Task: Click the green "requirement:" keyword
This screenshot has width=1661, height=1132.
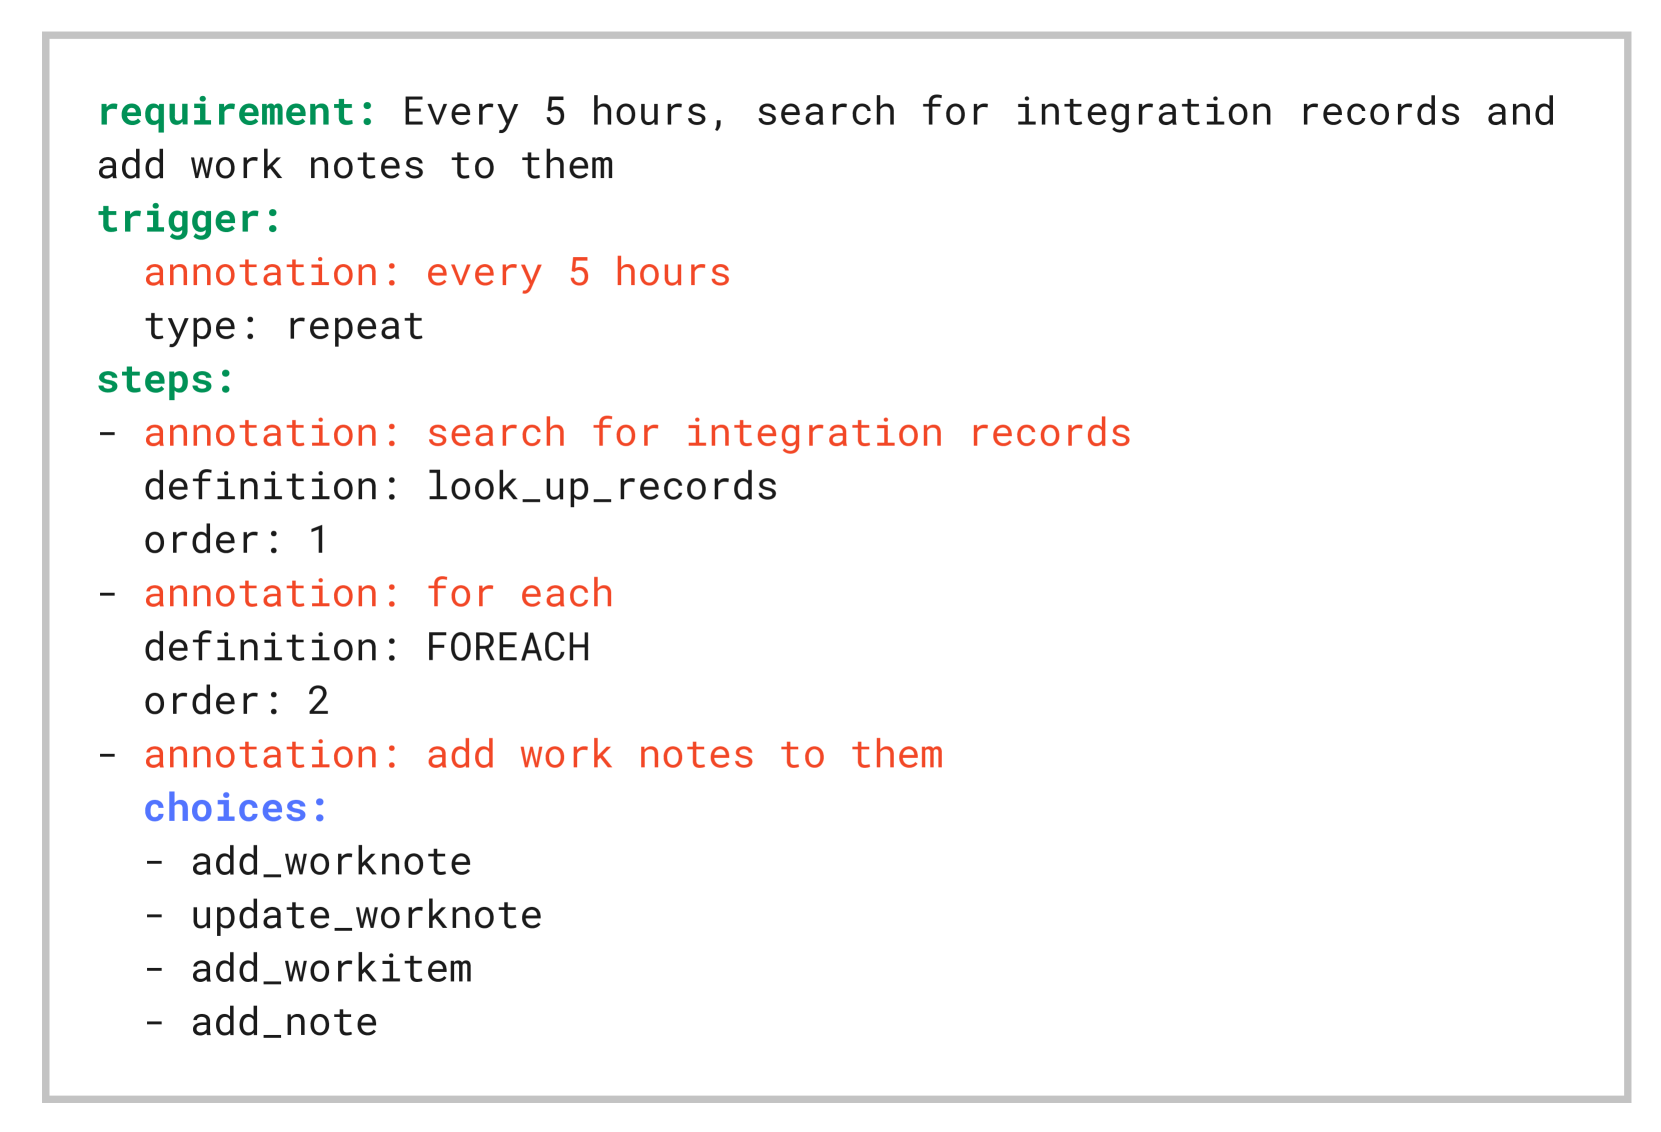Action: coord(237,112)
